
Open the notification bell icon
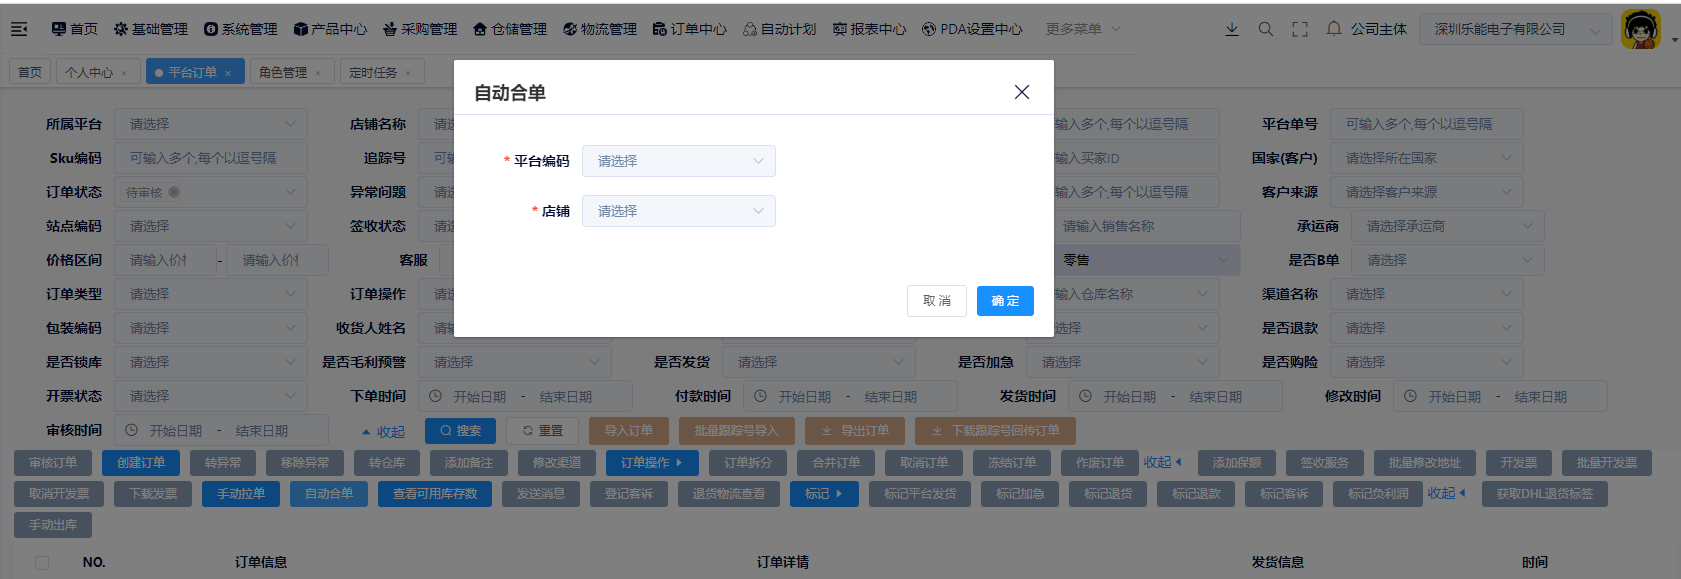[x=1334, y=29]
